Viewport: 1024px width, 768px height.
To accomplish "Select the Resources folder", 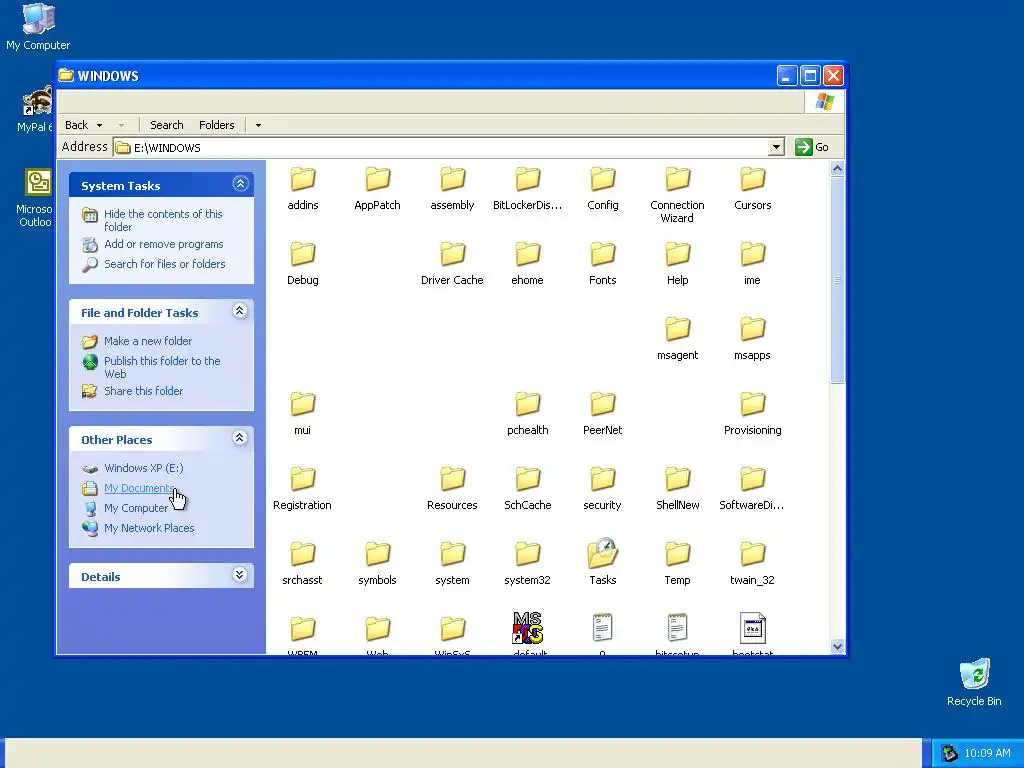I will point(452,489).
